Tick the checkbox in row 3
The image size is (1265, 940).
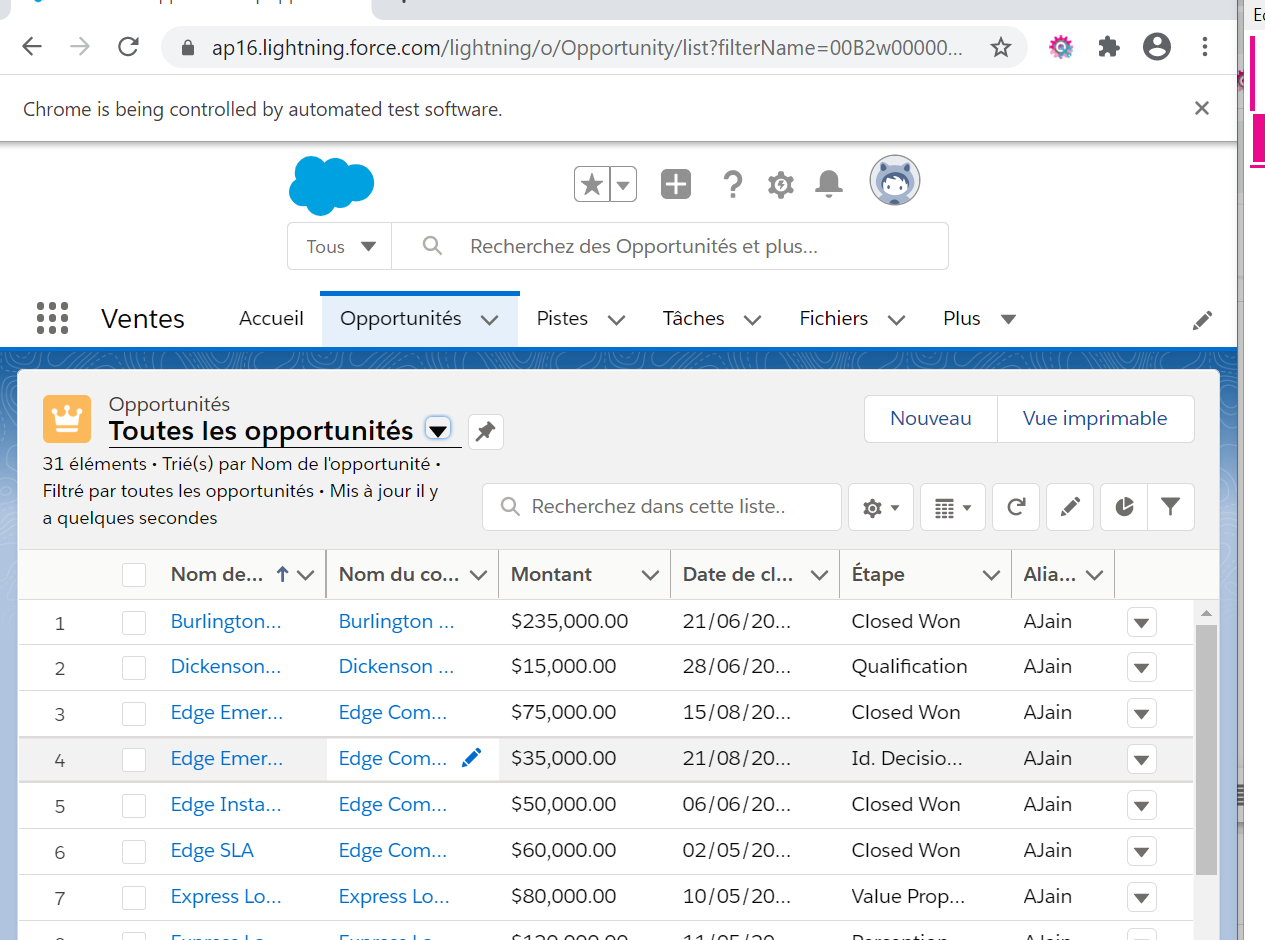click(x=134, y=714)
